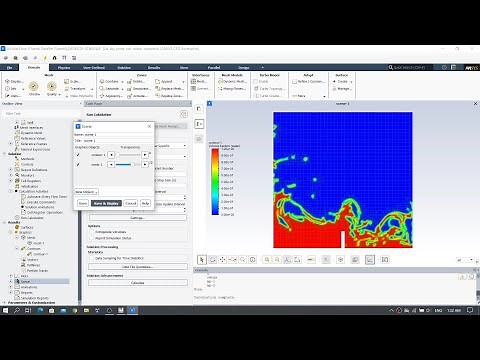Click the Calculate button

138,283
